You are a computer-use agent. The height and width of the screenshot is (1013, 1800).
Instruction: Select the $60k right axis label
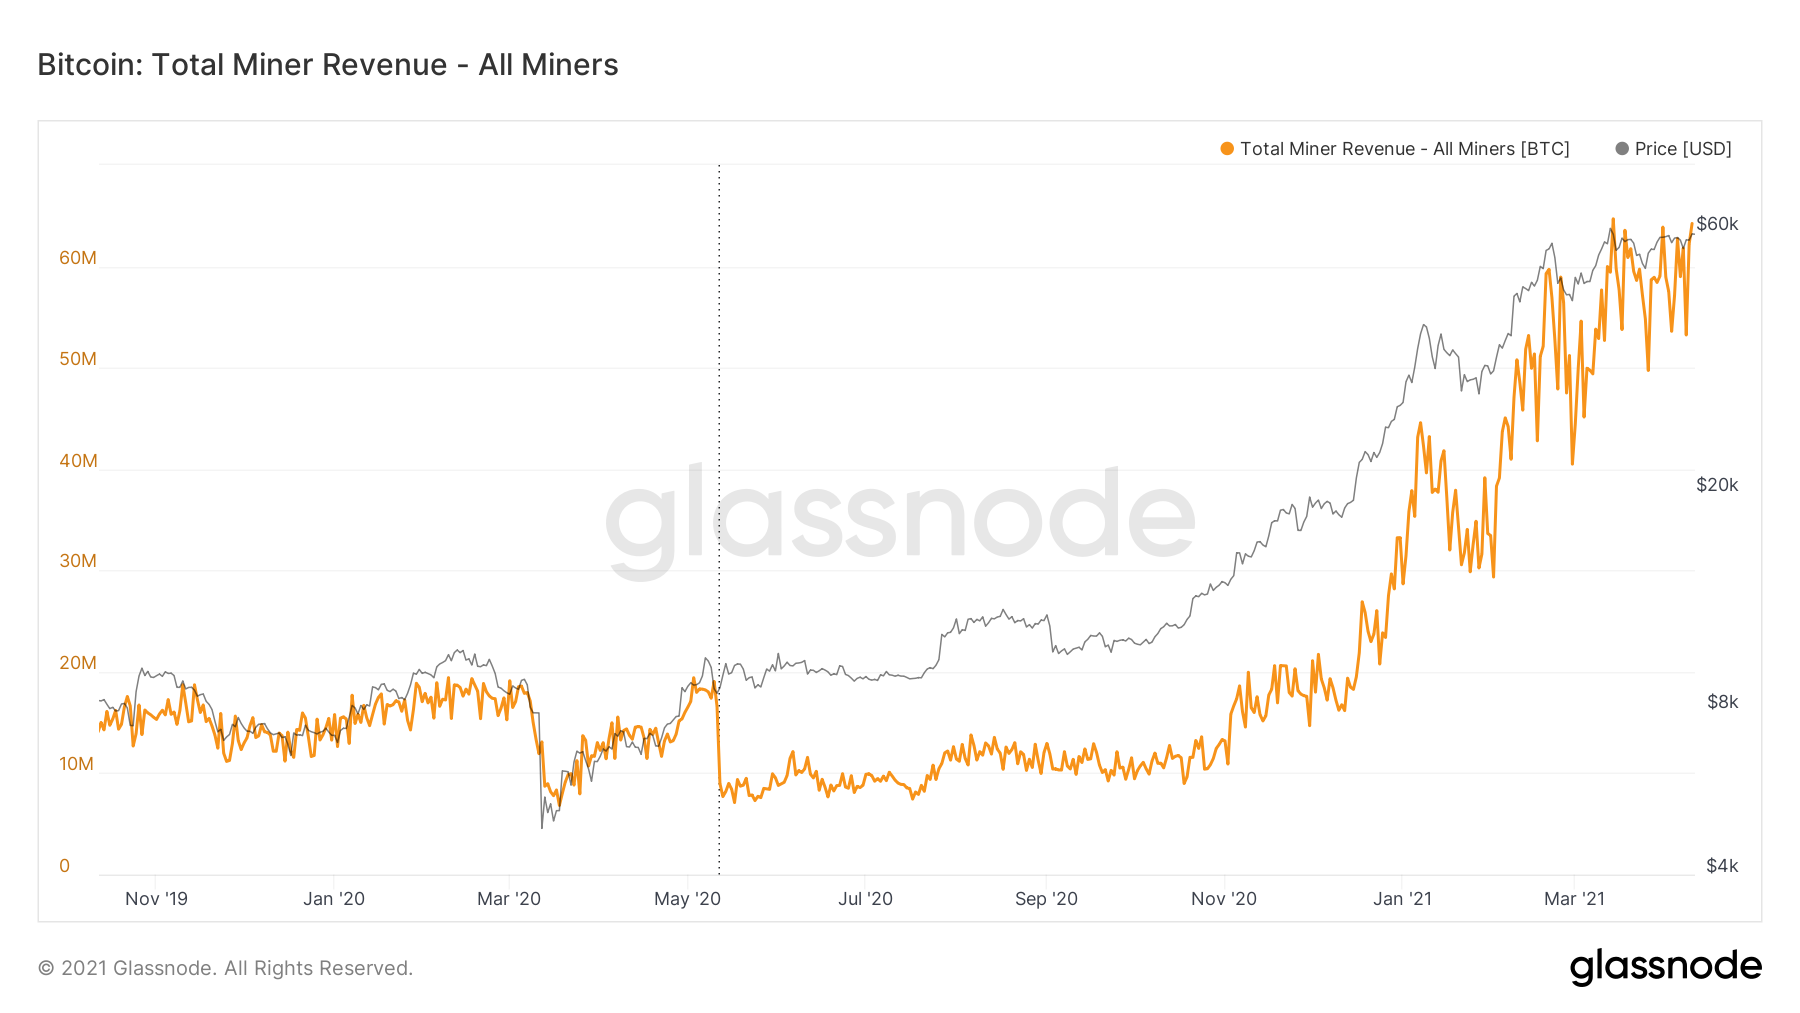coord(1717,224)
